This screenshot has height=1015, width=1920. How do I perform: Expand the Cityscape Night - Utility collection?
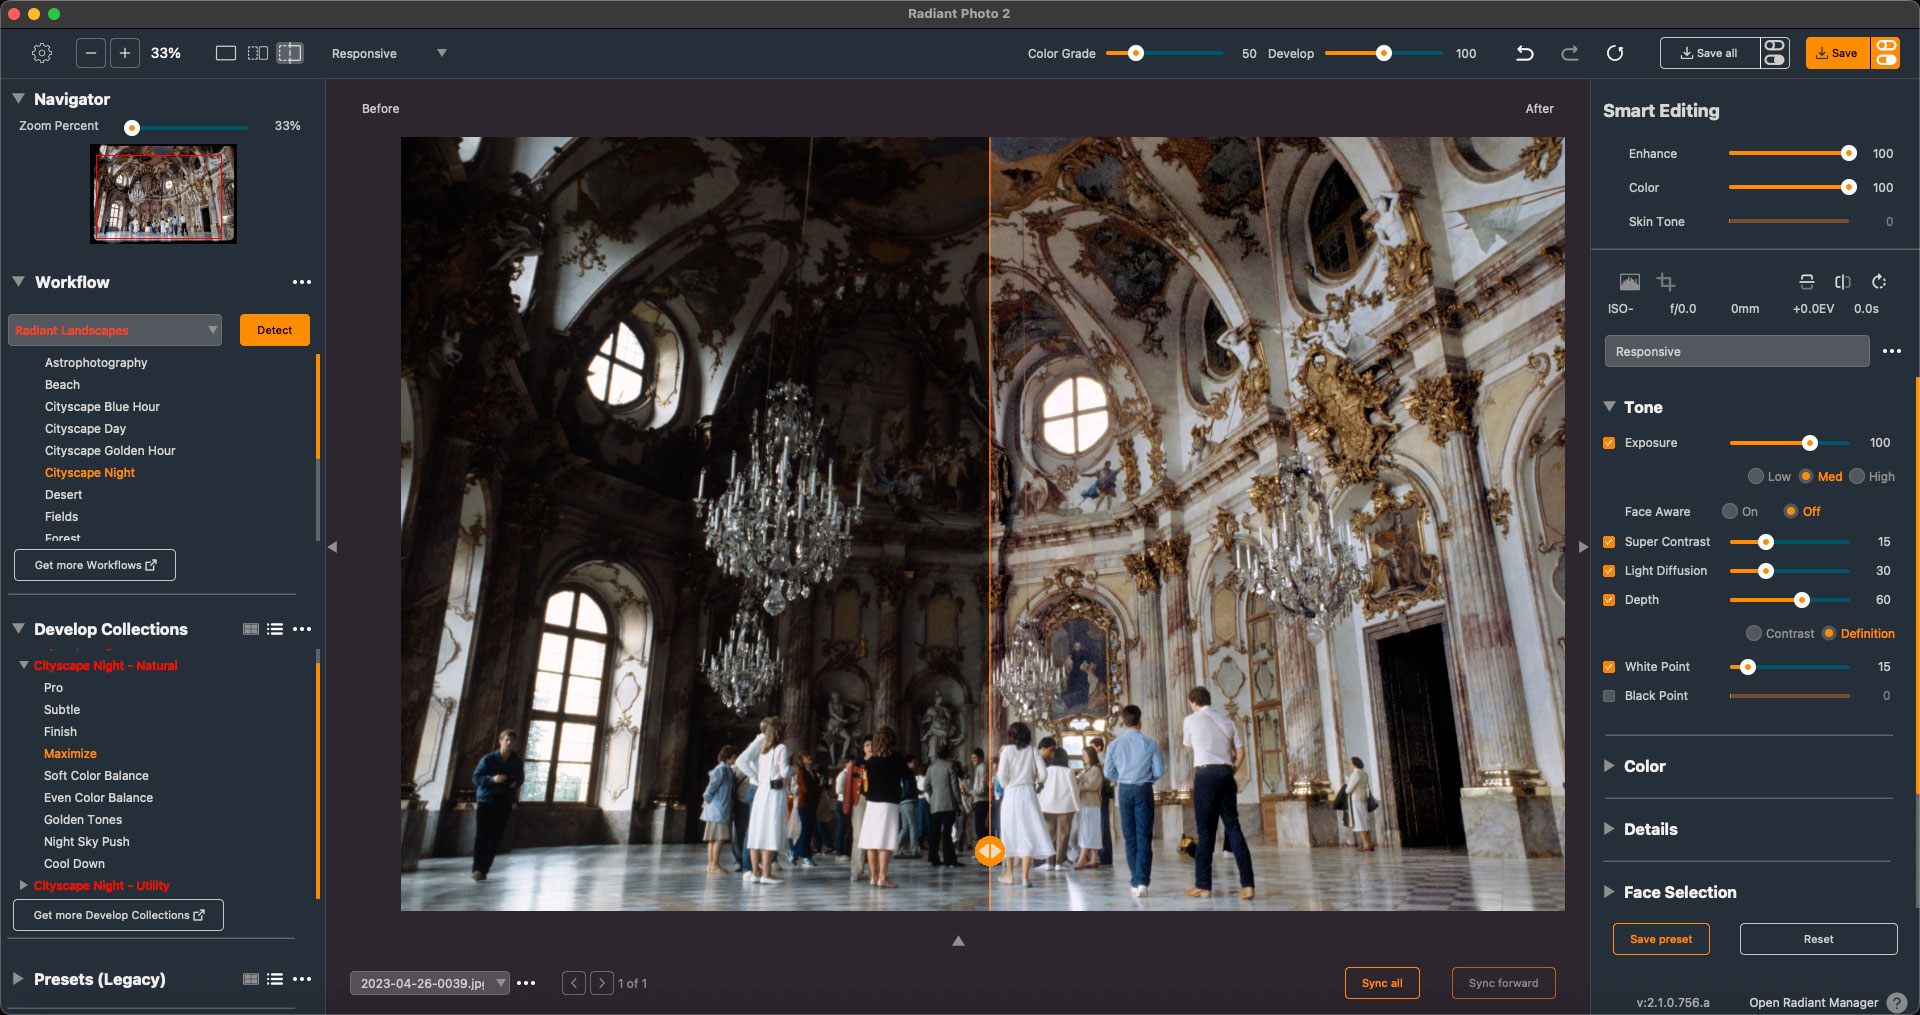23,886
